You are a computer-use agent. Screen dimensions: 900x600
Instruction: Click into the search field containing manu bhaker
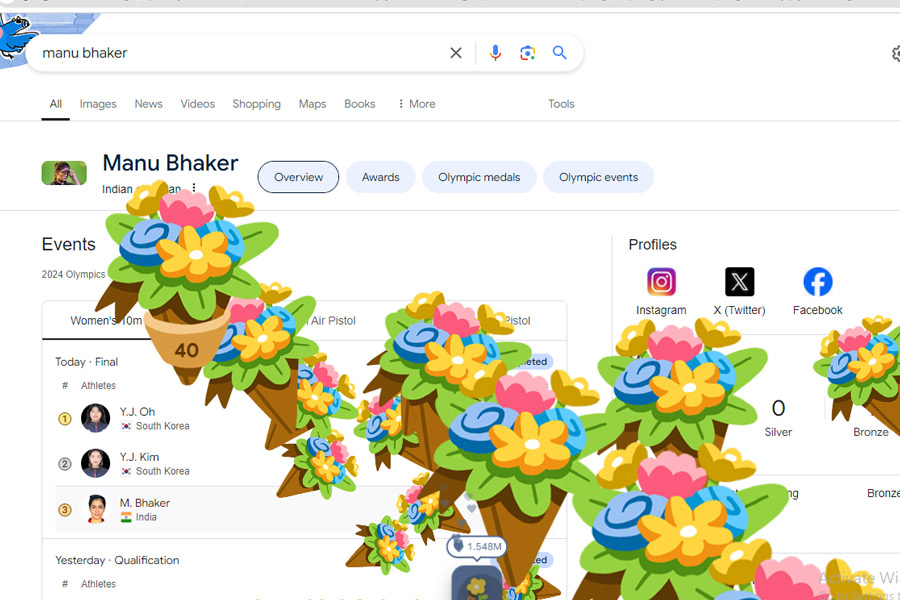pos(241,53)
